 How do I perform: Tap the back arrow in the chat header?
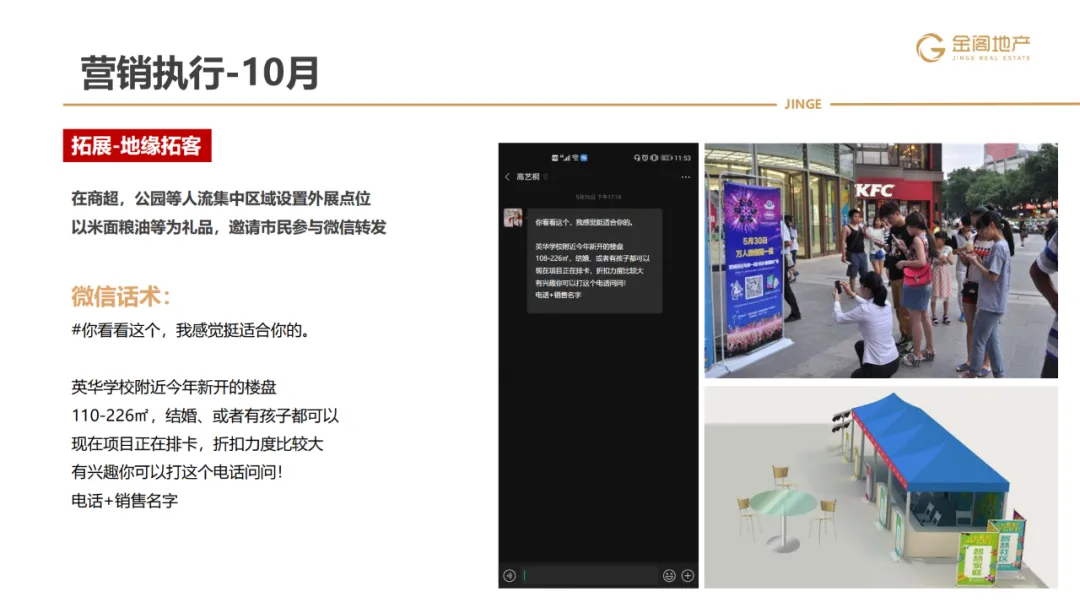point(507,176)
